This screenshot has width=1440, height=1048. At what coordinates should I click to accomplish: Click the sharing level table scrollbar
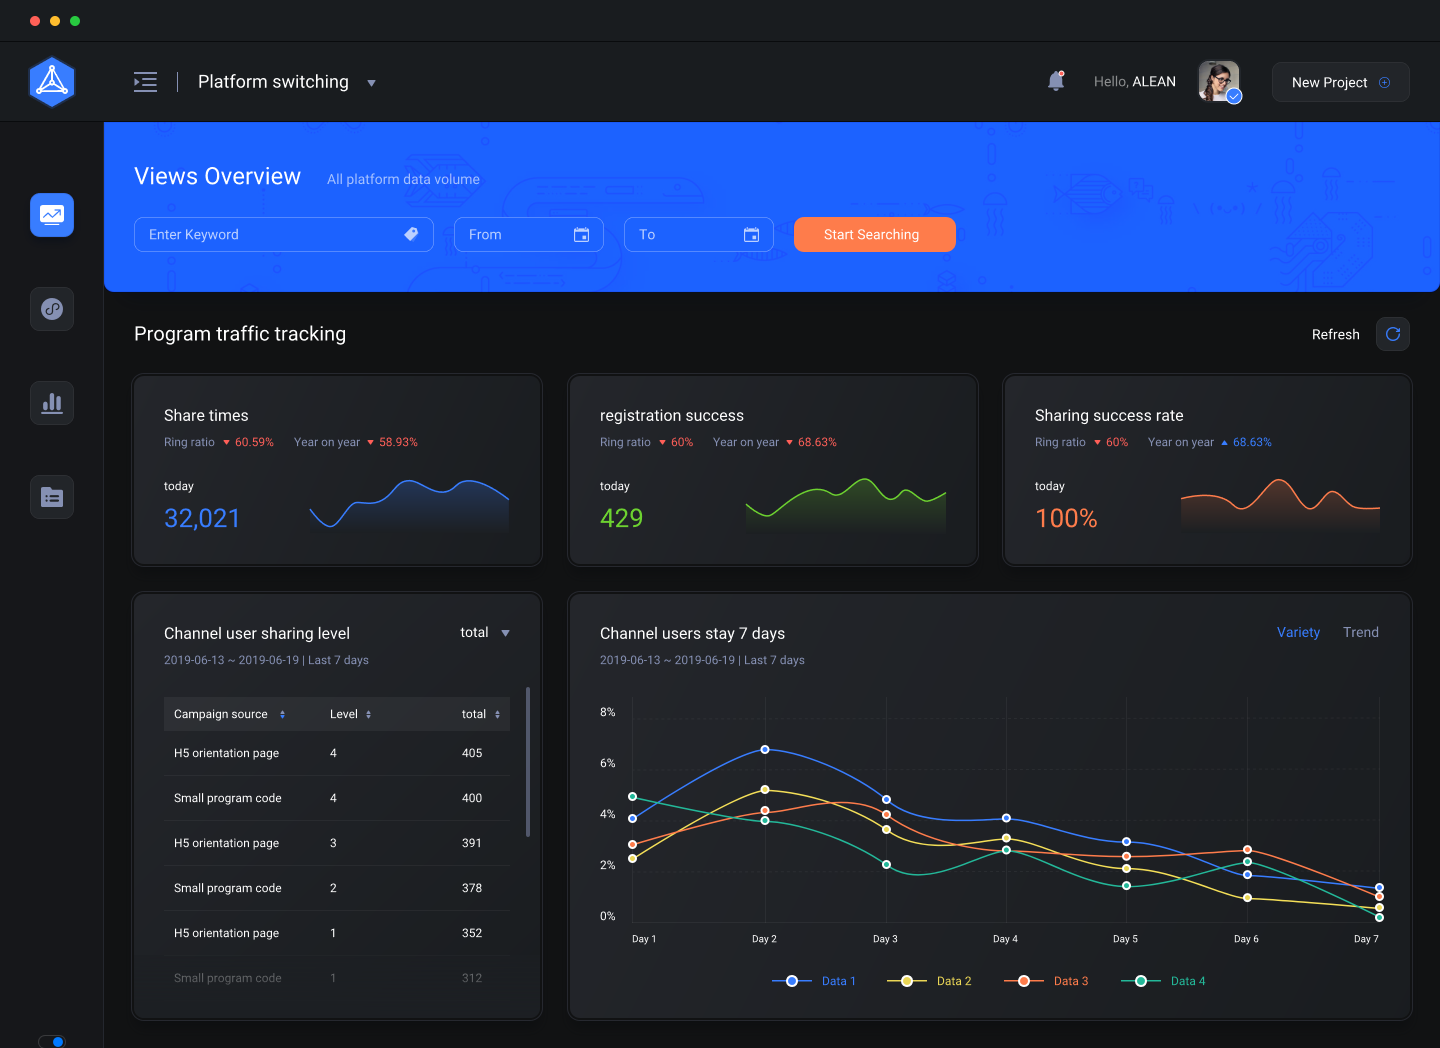pos(528,762)
